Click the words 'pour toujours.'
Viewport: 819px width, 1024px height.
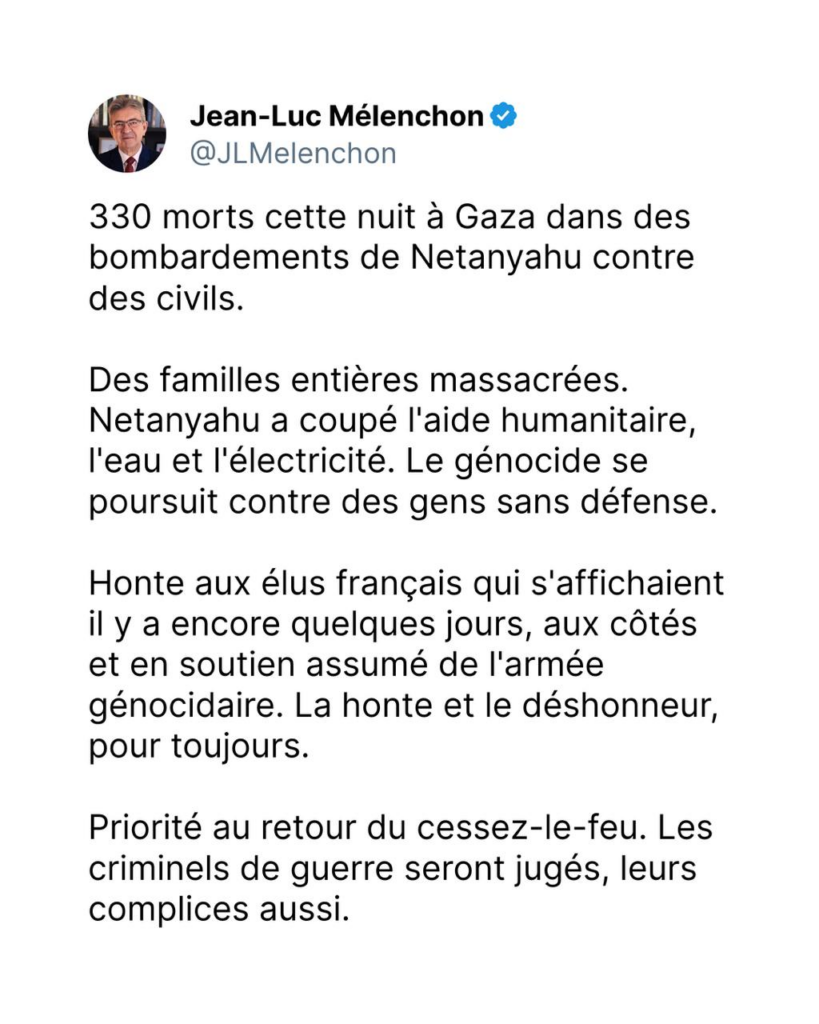click(199, 746)
